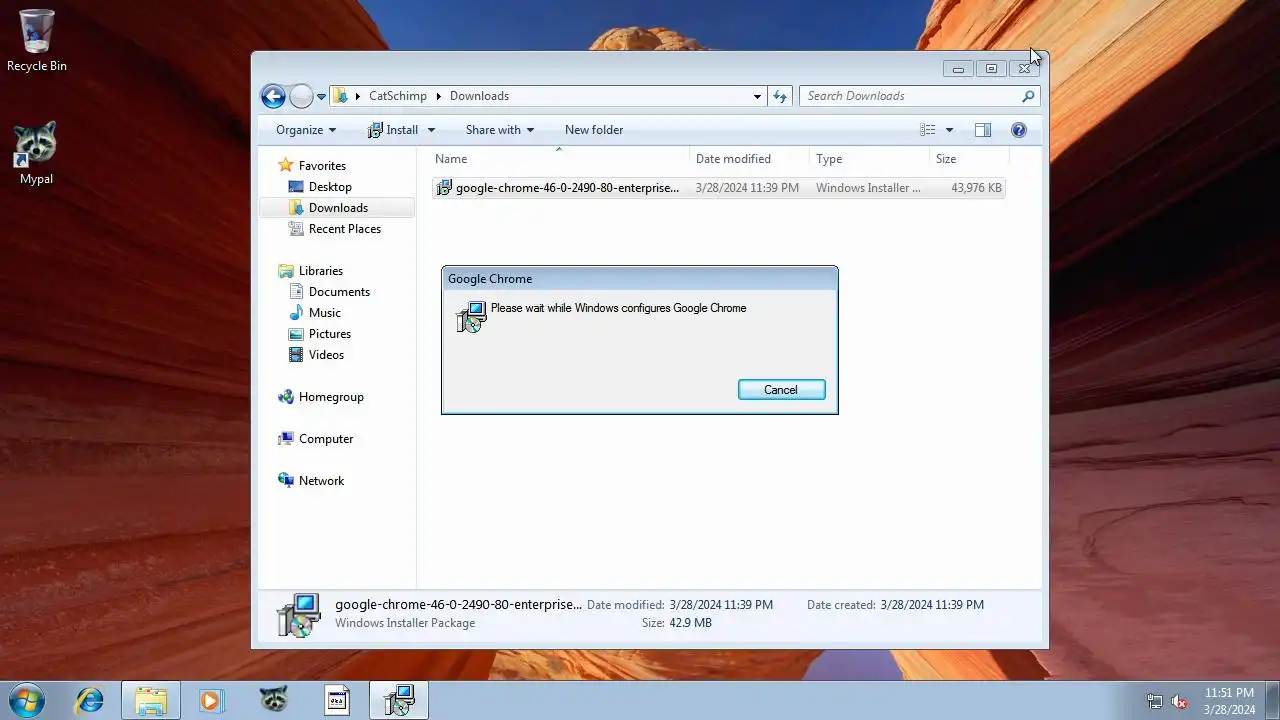
Task: Open the More view options arrow
Action: (949, 130)
